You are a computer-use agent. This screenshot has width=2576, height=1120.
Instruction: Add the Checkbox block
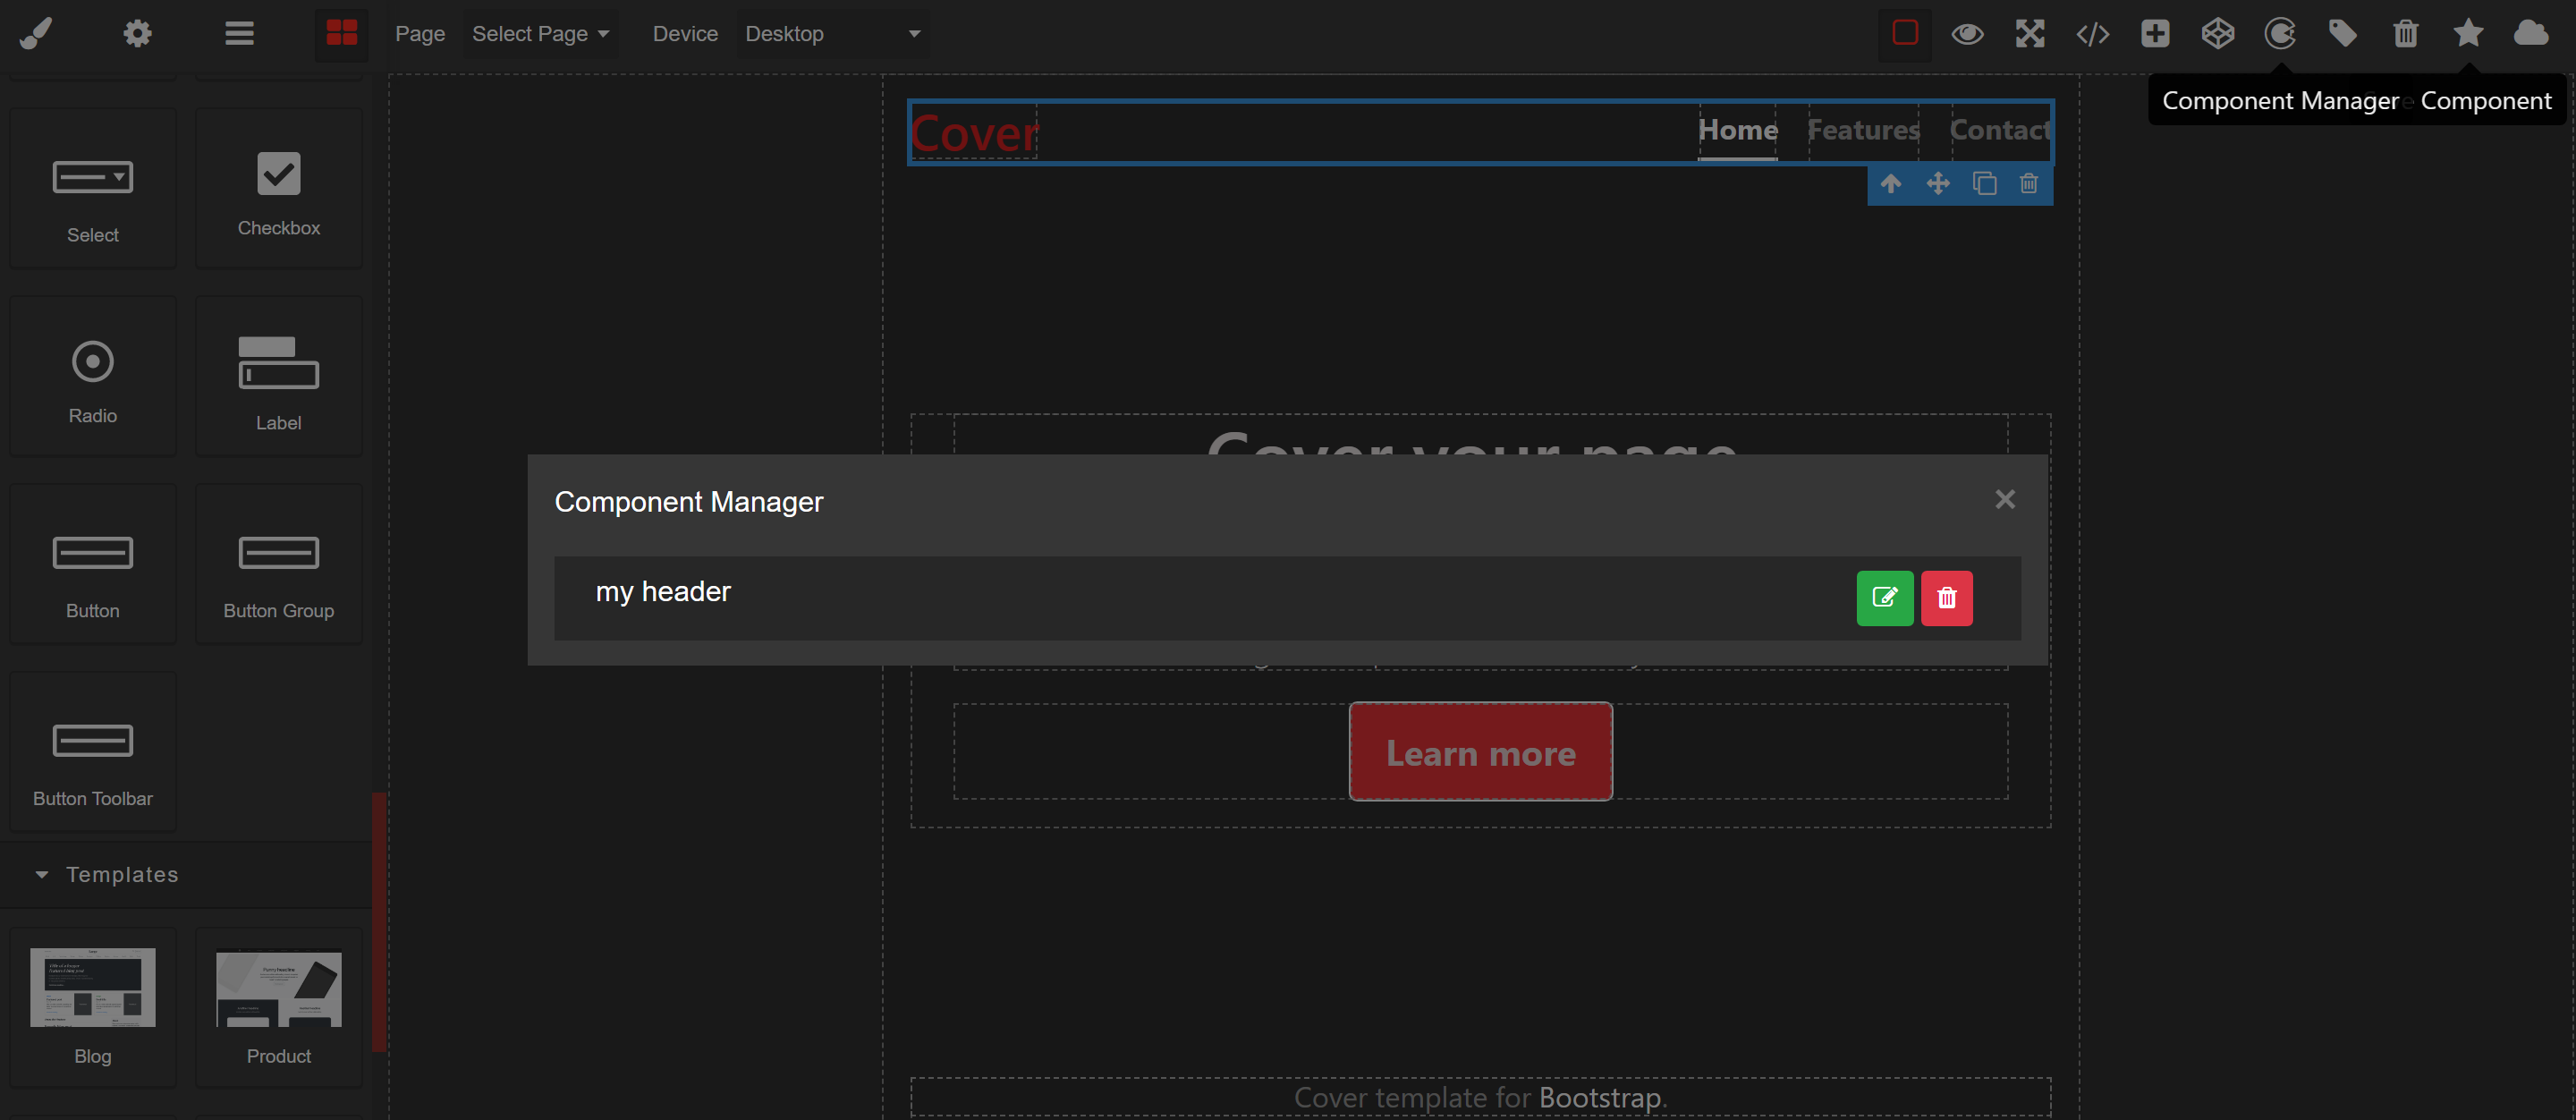click(x=278, y=190)
